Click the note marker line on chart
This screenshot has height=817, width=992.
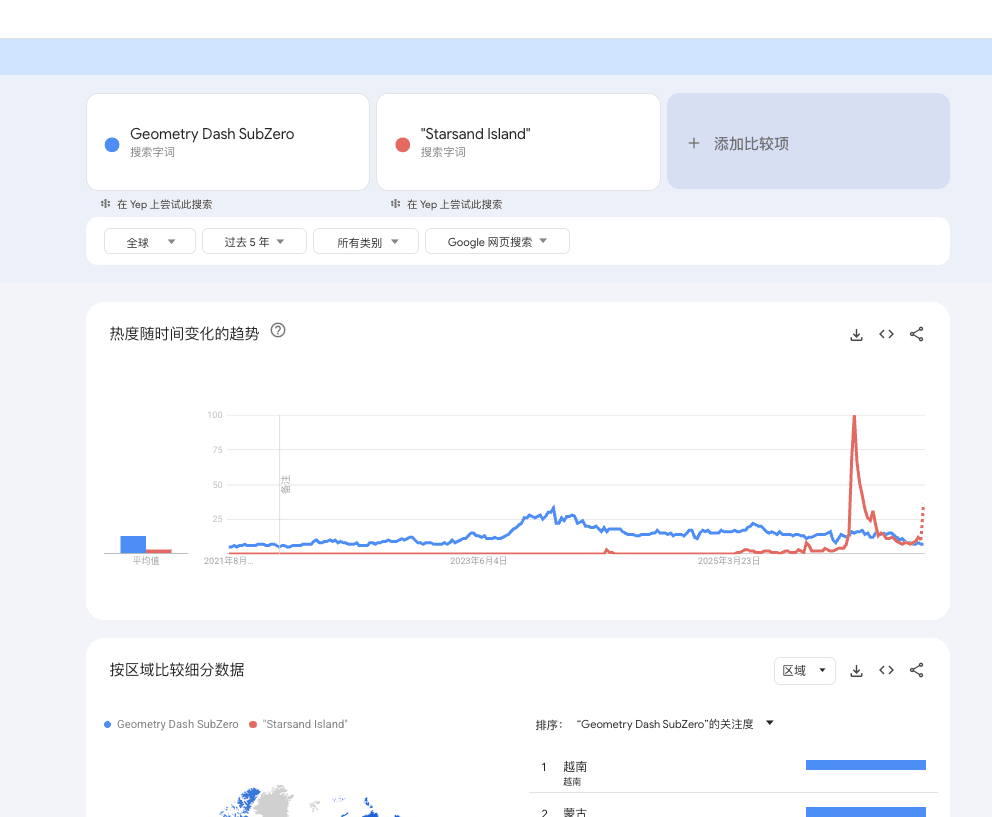click(x=280, y=484)
